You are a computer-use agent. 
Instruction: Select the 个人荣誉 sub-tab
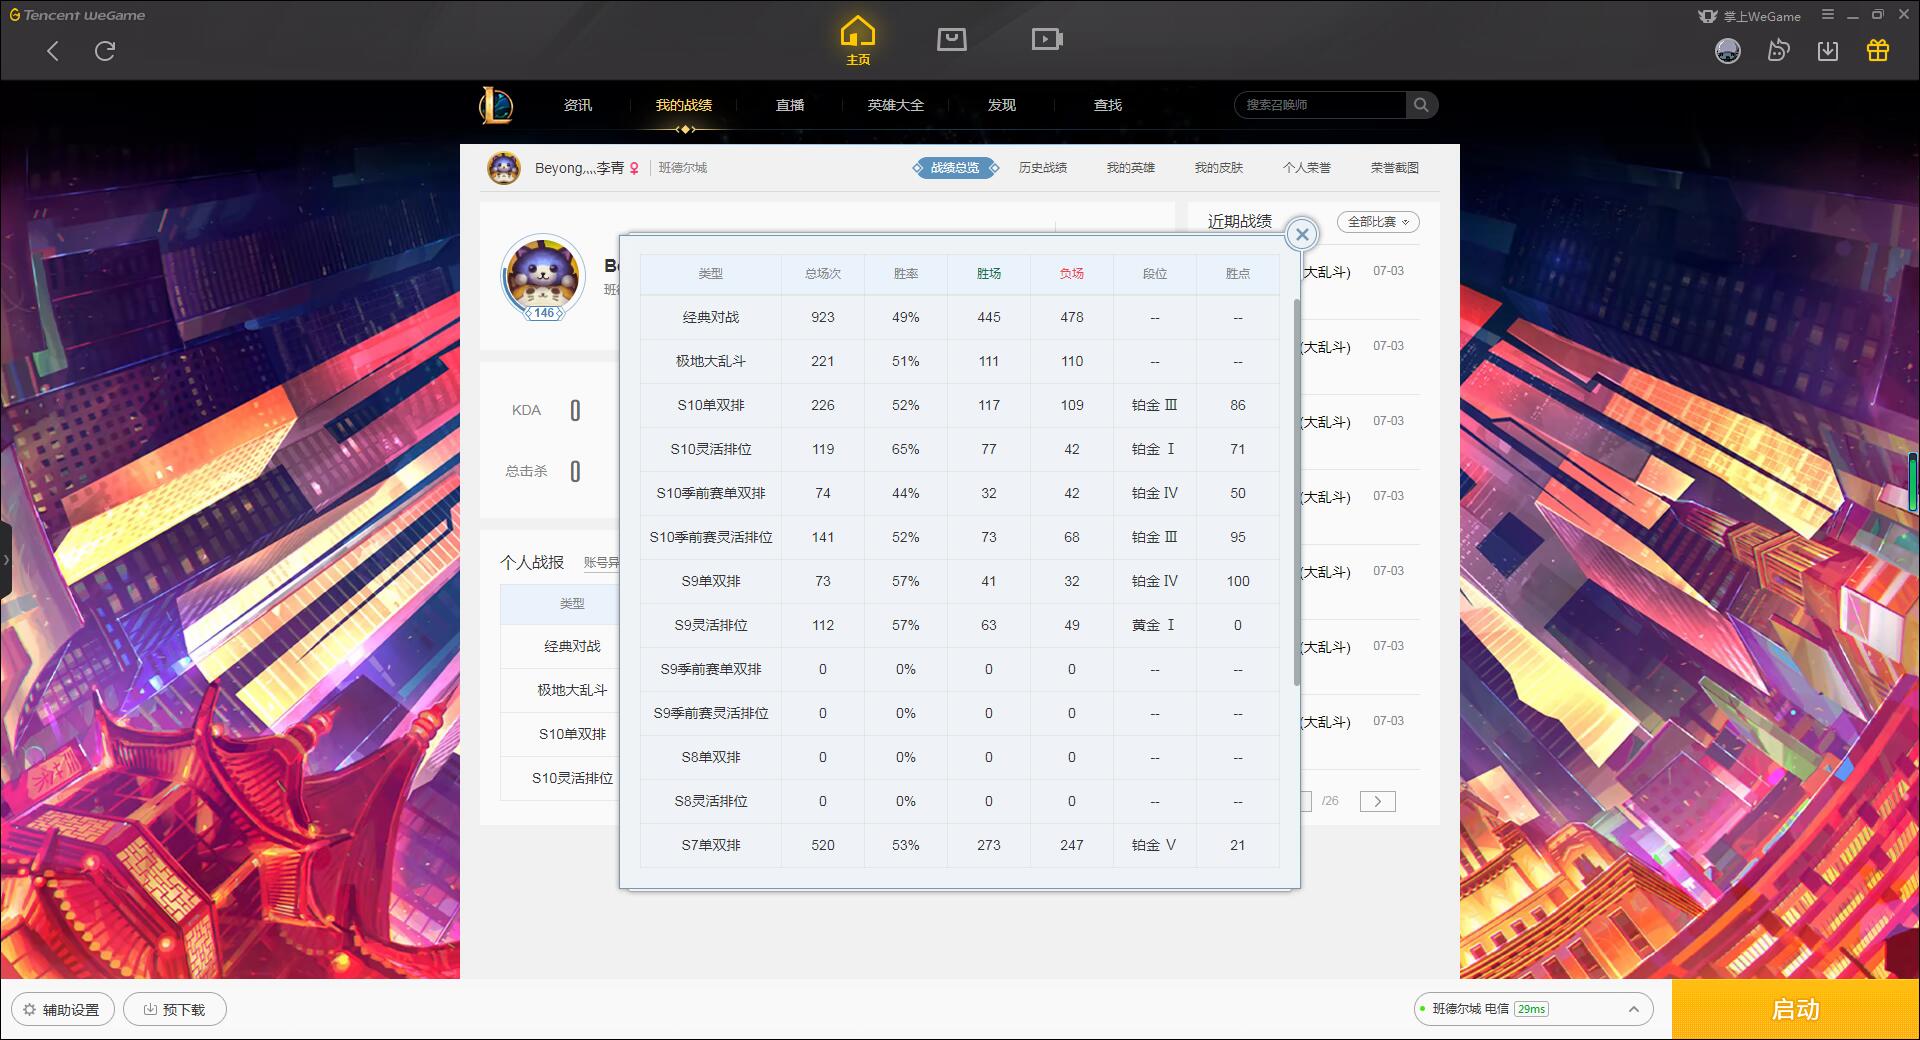1307,168
